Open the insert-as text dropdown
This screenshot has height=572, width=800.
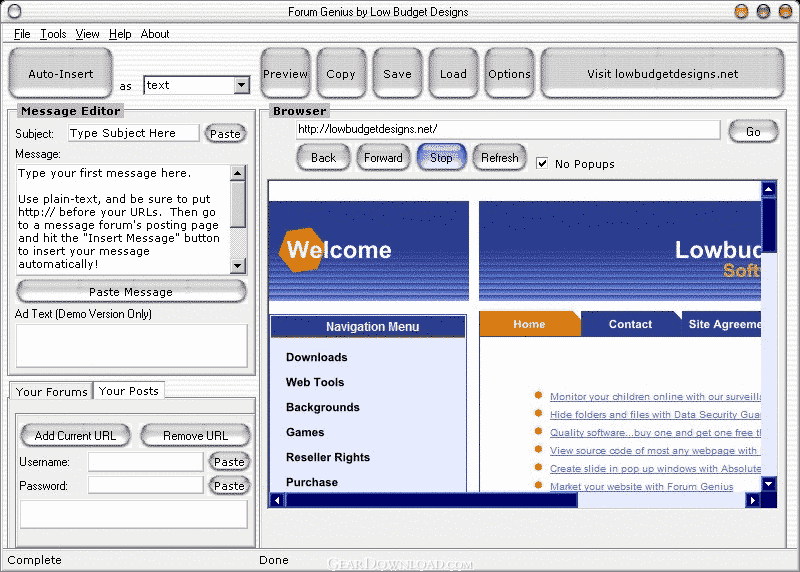click(x=242, y=85)
